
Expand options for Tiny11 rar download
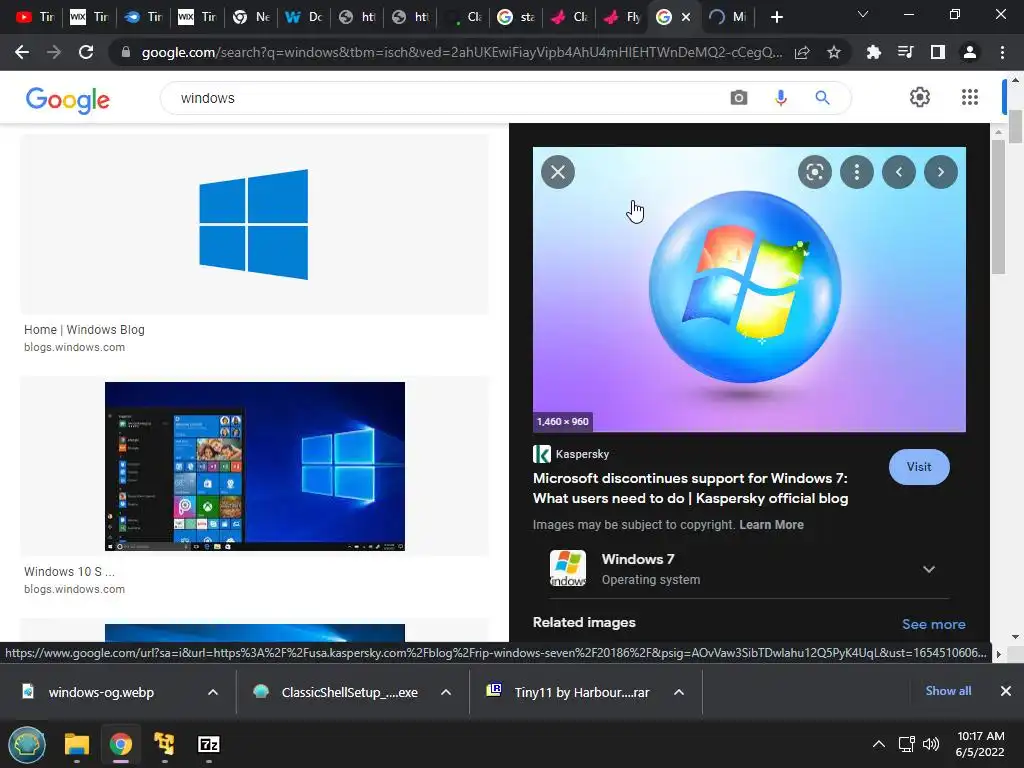679,692
